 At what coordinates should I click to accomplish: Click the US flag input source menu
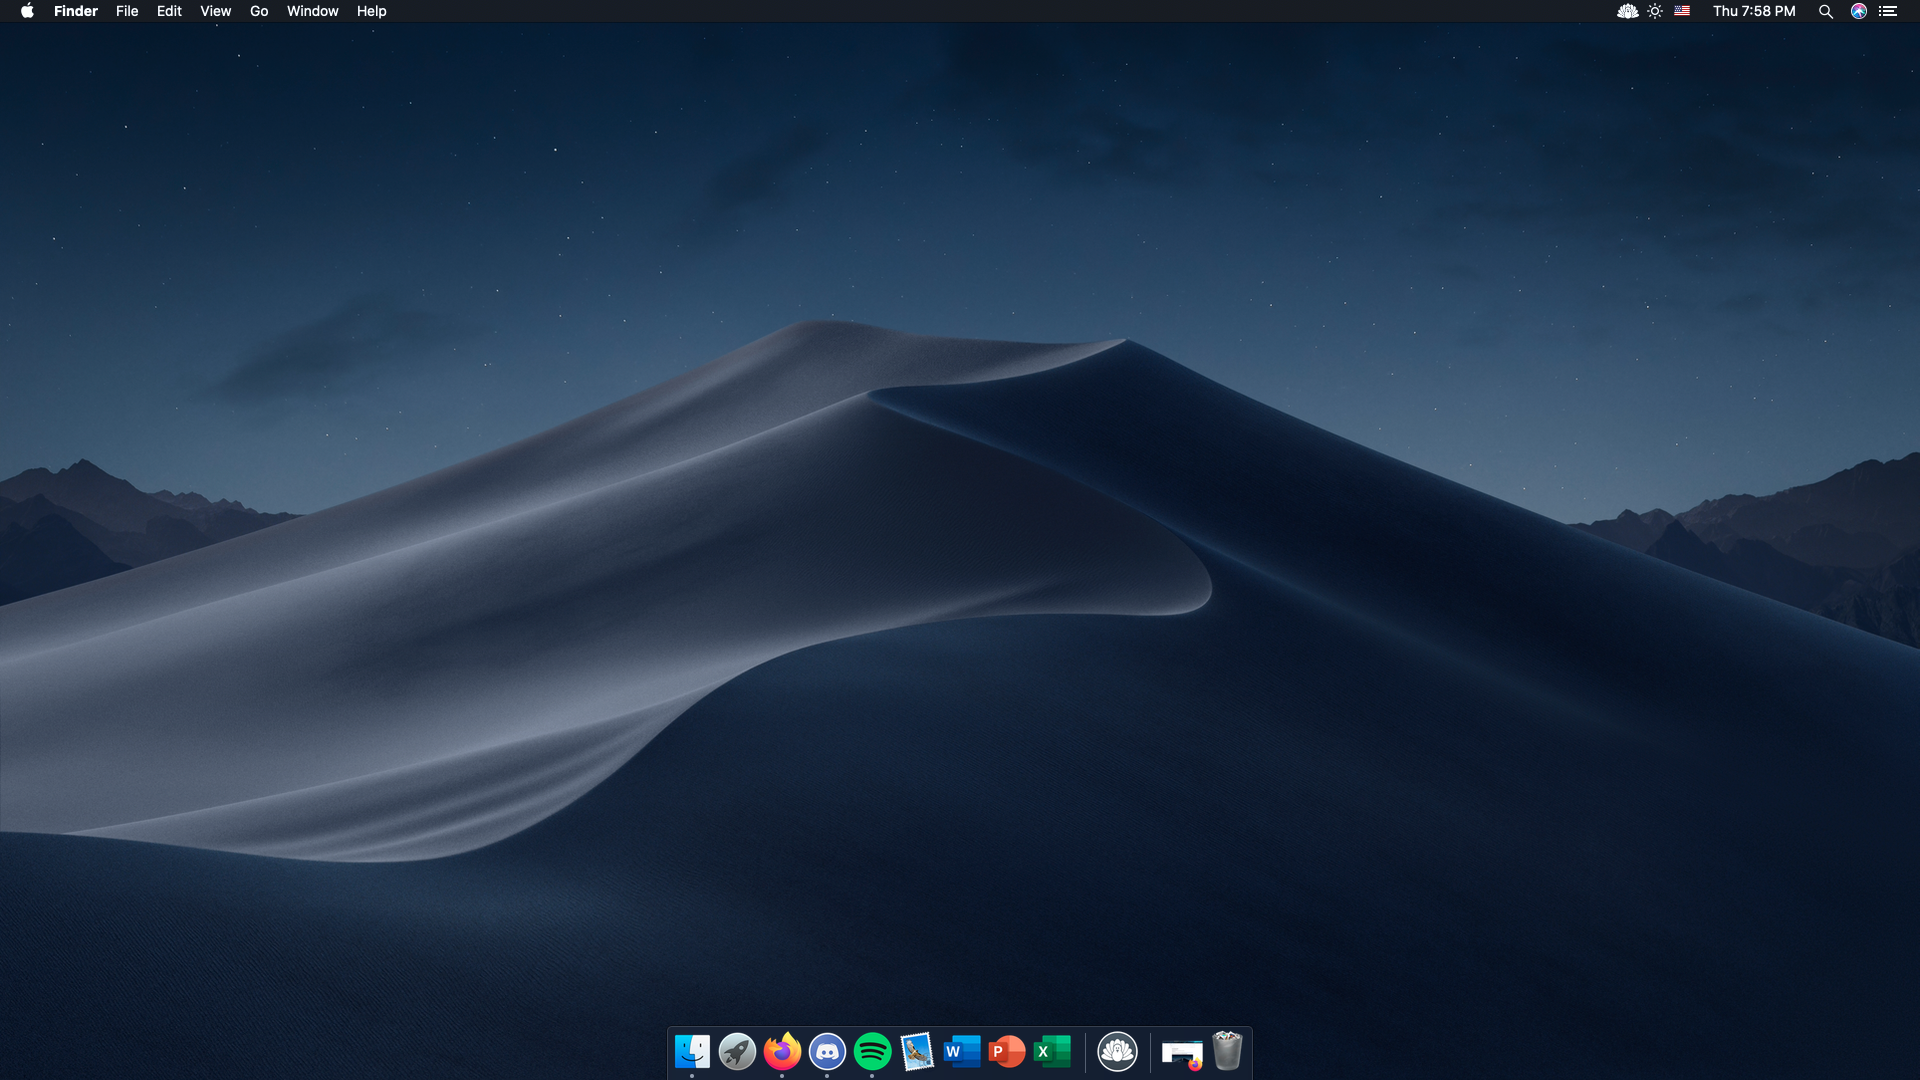(x=1682, y=11)
